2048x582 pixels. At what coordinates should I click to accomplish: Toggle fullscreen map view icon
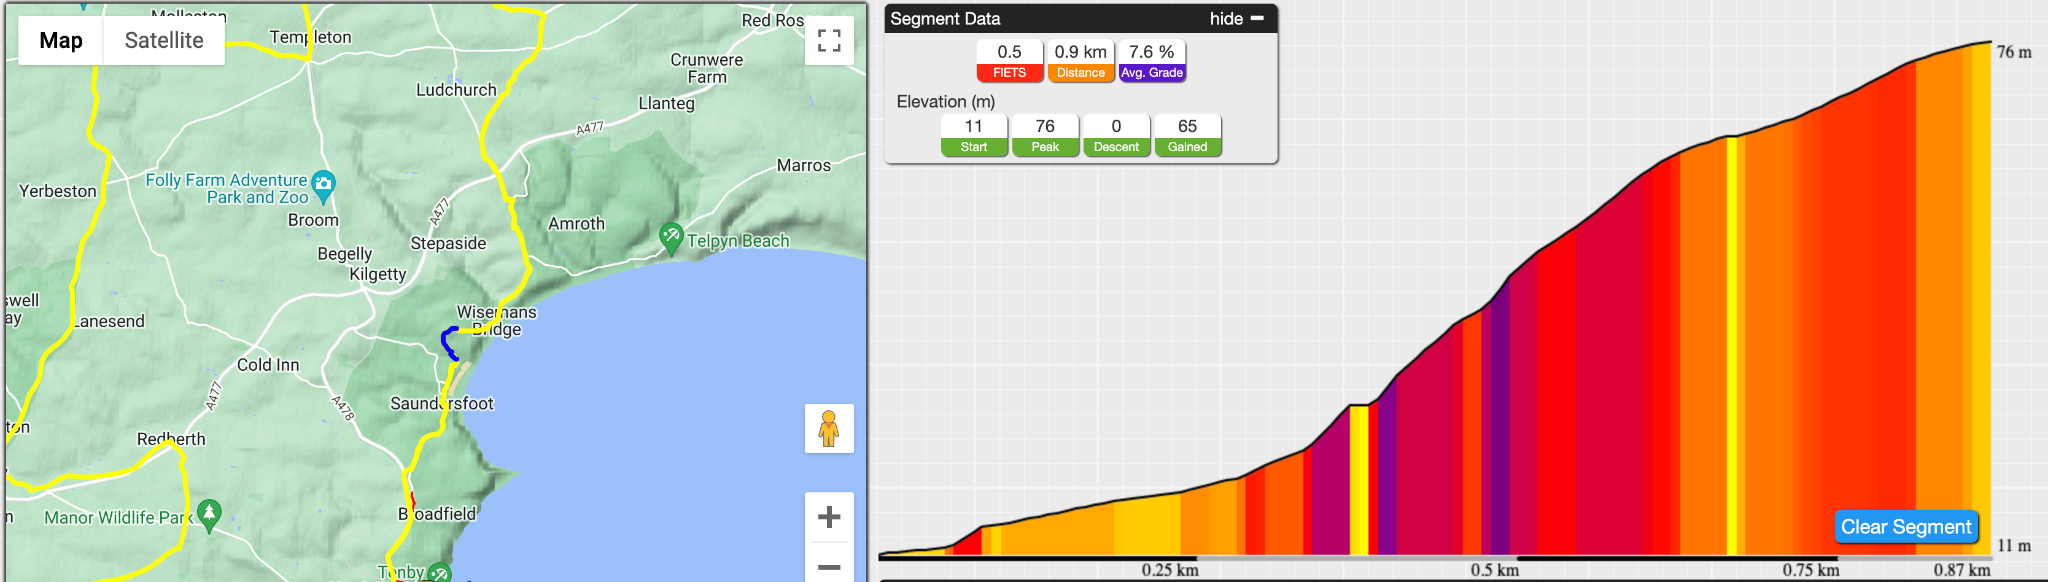click(x=829, y=41)
